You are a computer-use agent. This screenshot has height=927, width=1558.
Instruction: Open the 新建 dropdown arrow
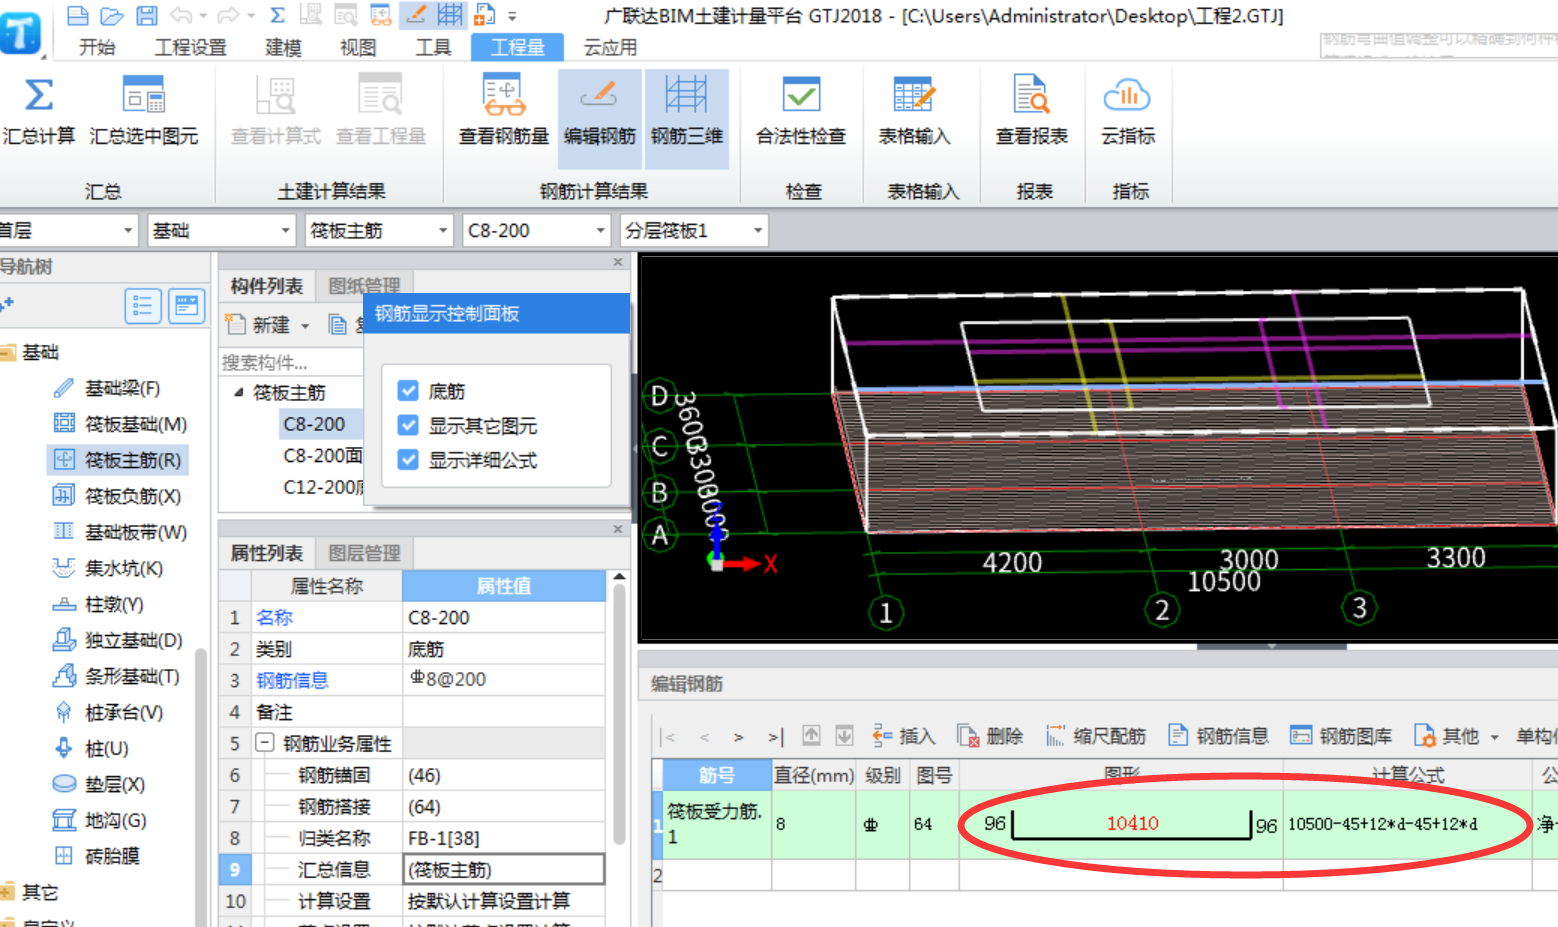click(x=305, y=326)
